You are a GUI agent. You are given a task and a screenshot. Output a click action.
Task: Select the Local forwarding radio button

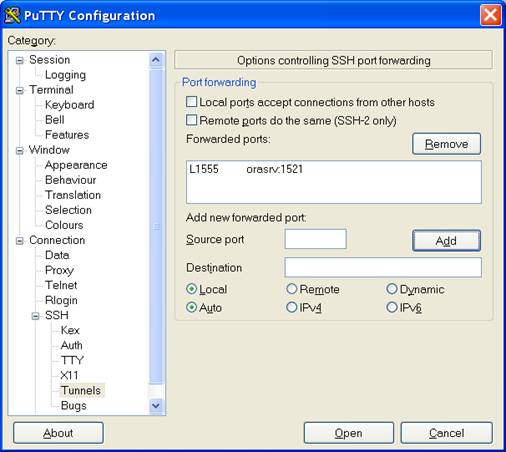coord(191,289)
